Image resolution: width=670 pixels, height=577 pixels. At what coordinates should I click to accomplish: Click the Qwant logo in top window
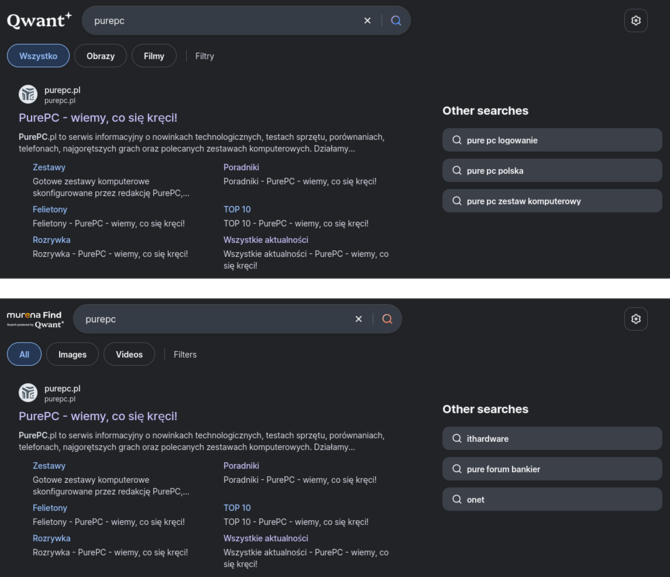[x=39, y=21]
